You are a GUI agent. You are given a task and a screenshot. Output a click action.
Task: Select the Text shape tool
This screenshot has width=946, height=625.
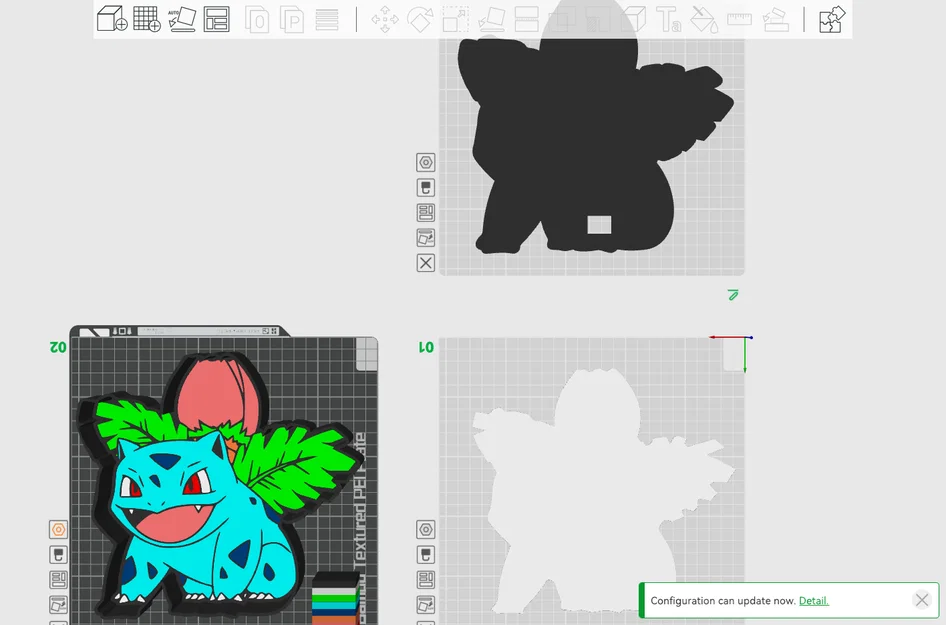coord(668,19)
